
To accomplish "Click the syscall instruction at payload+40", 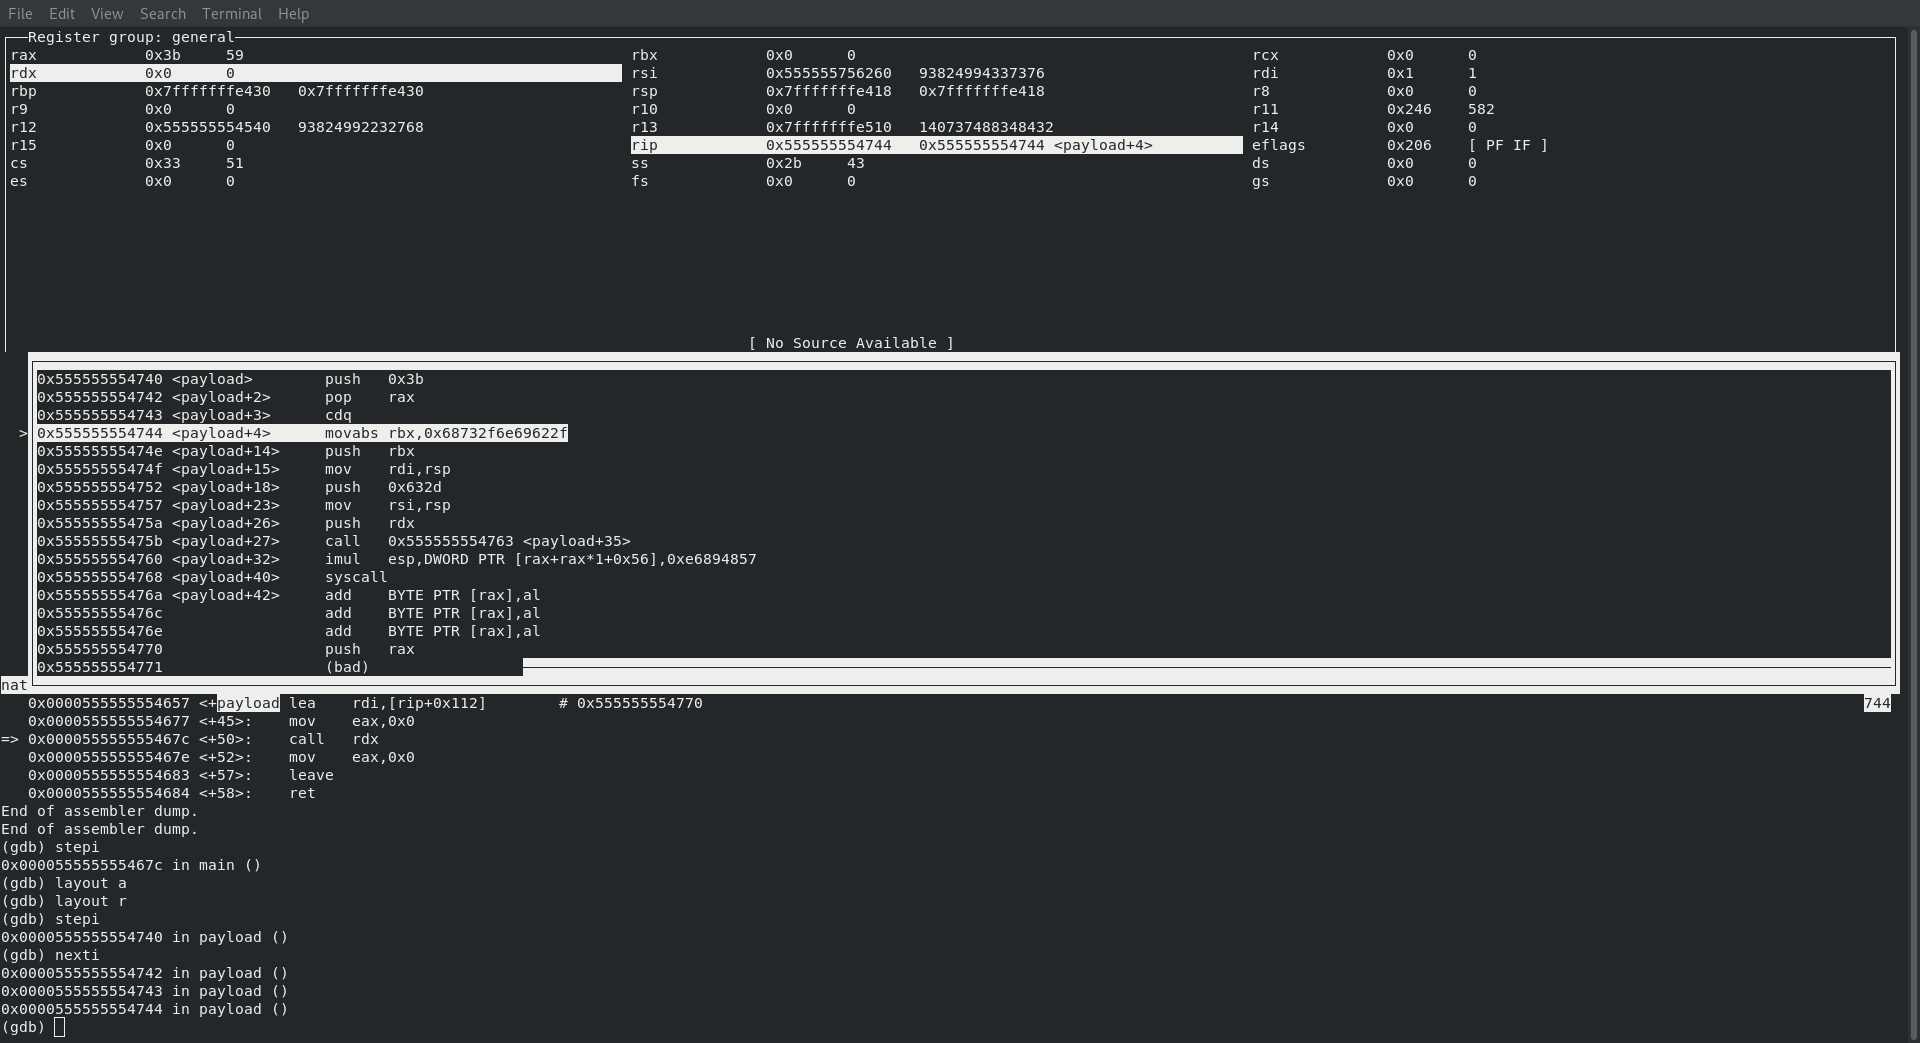I will pos(355,577).
